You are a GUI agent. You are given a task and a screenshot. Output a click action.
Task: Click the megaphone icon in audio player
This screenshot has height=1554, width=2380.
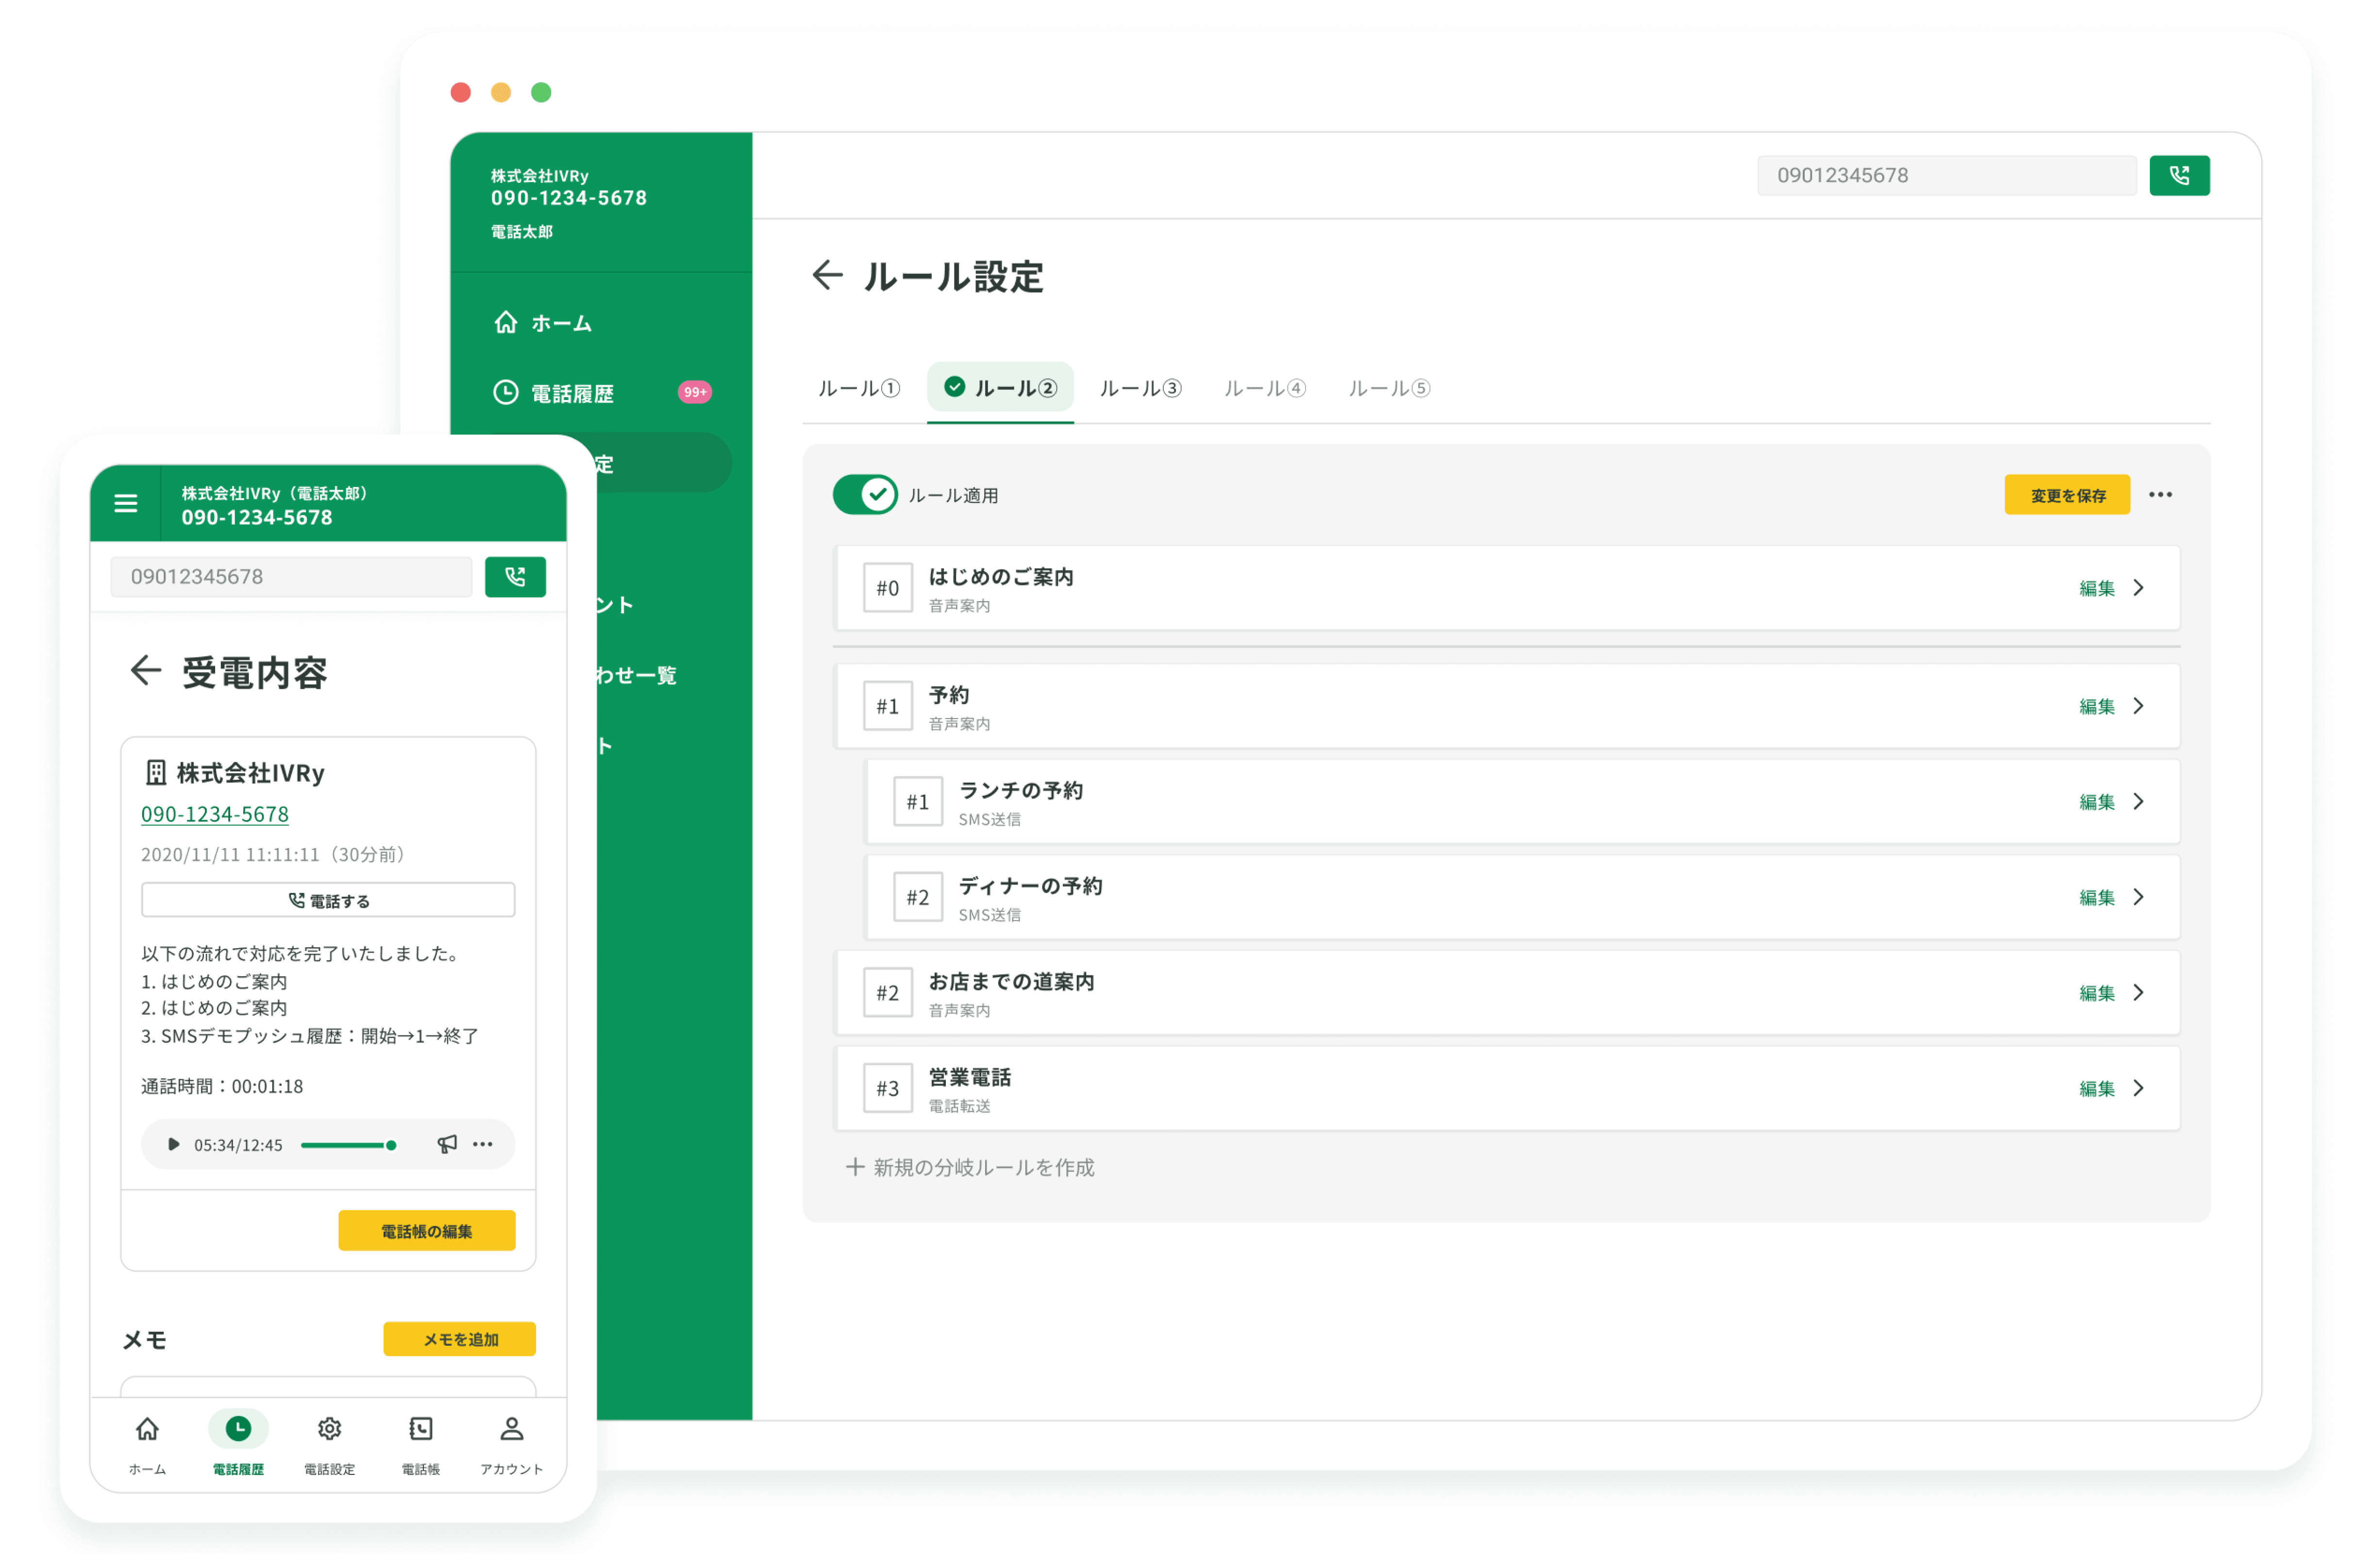point(447,1144)
